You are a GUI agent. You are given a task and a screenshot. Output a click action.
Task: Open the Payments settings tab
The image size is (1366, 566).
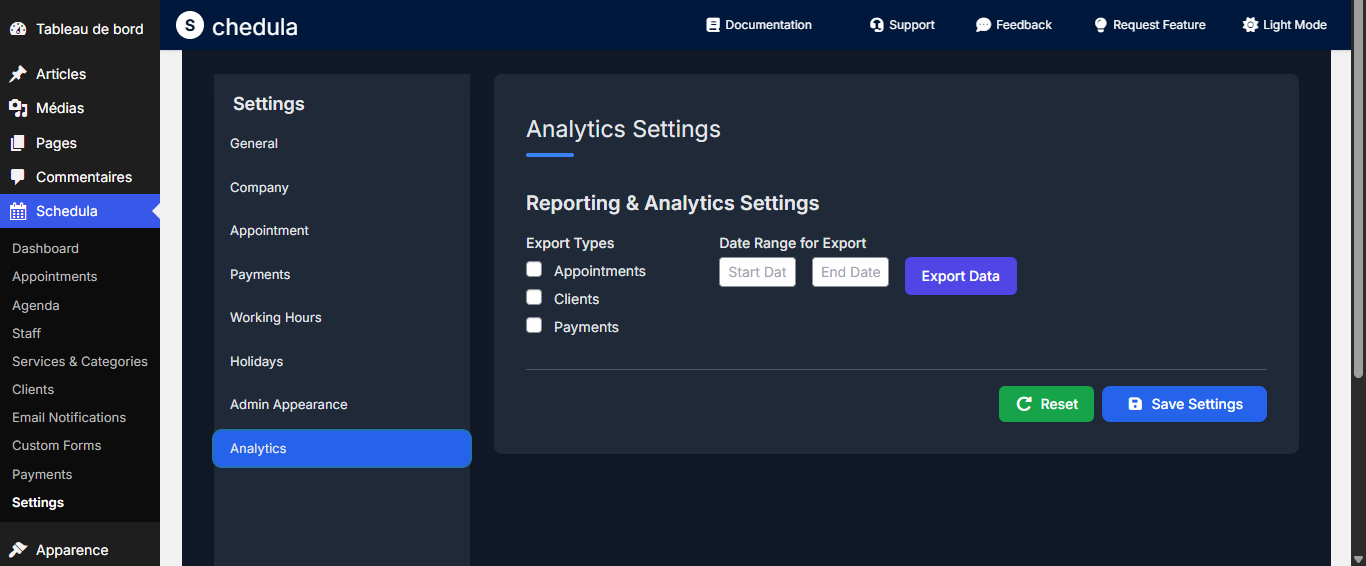342,274
